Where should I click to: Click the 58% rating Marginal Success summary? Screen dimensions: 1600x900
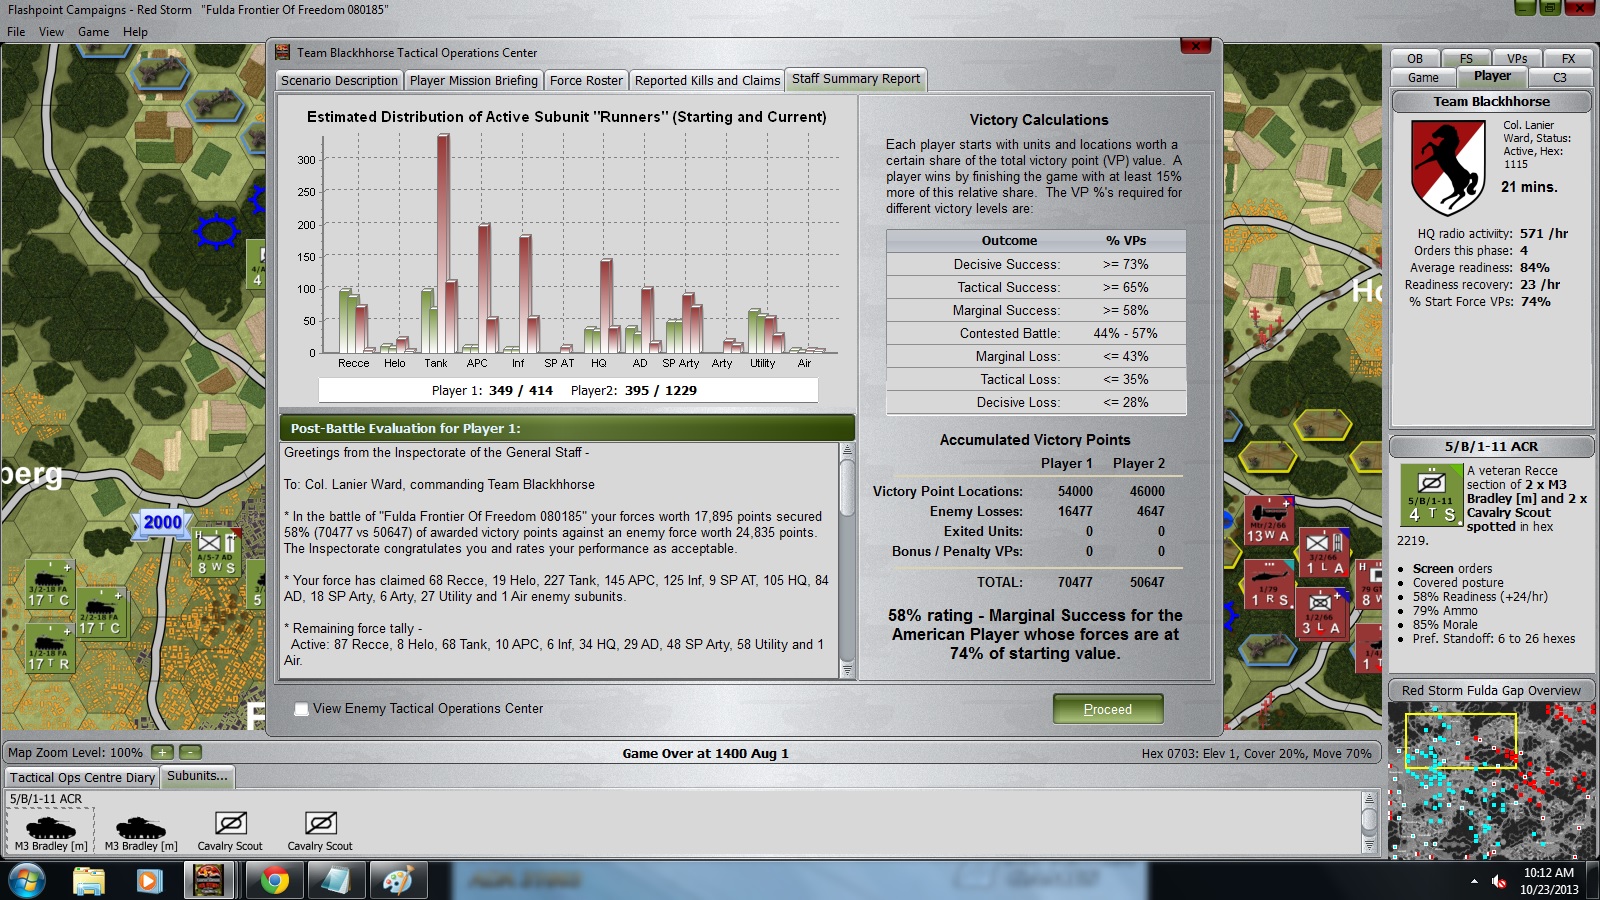click(x=1035, y=634)
